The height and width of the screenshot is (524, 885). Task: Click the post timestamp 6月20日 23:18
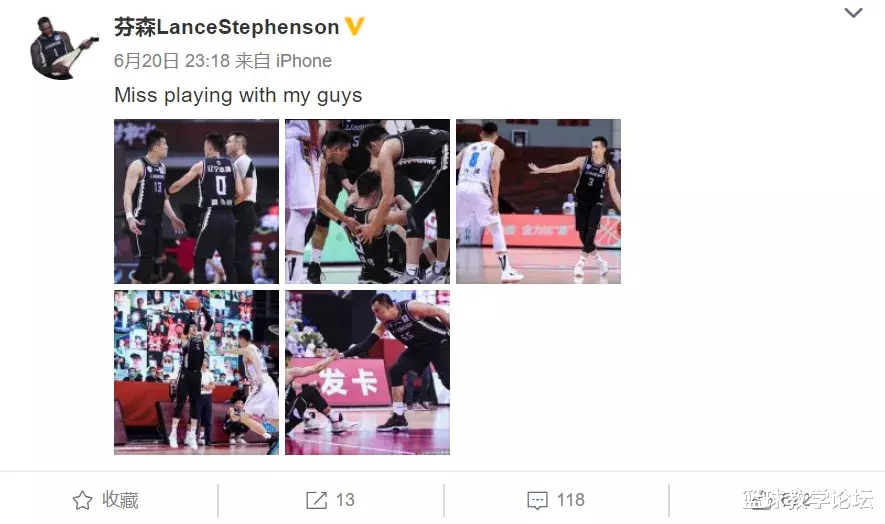[x=172, y=60]
